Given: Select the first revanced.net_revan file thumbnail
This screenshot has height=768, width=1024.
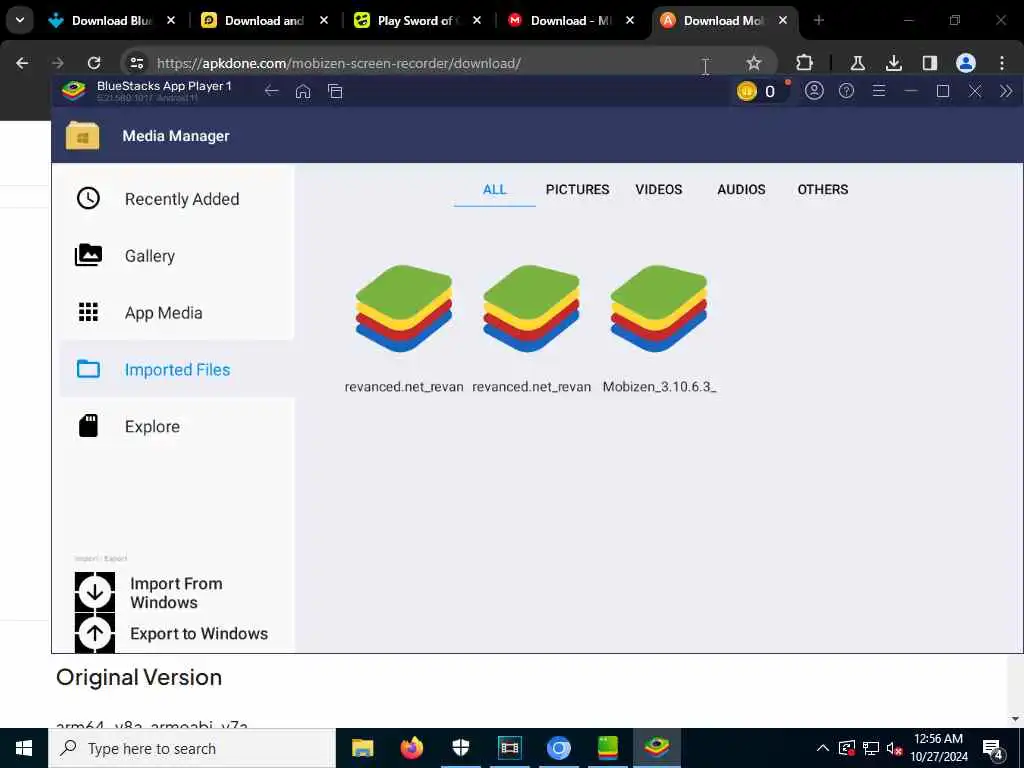Looking at the screenshot, I should click(x=404, y=309).
